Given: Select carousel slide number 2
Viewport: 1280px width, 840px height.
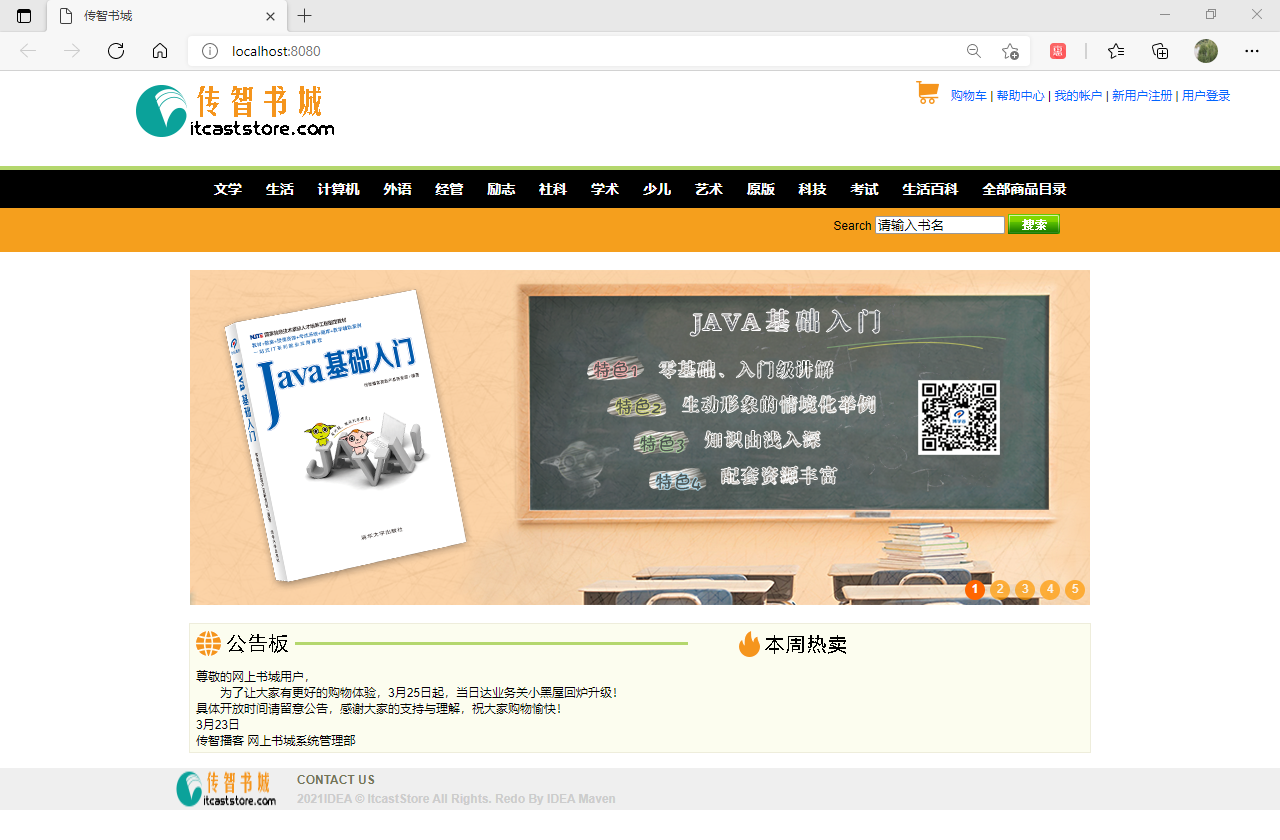Looking at the screenshot, I should pyautogui.click(x=999, y=590).
